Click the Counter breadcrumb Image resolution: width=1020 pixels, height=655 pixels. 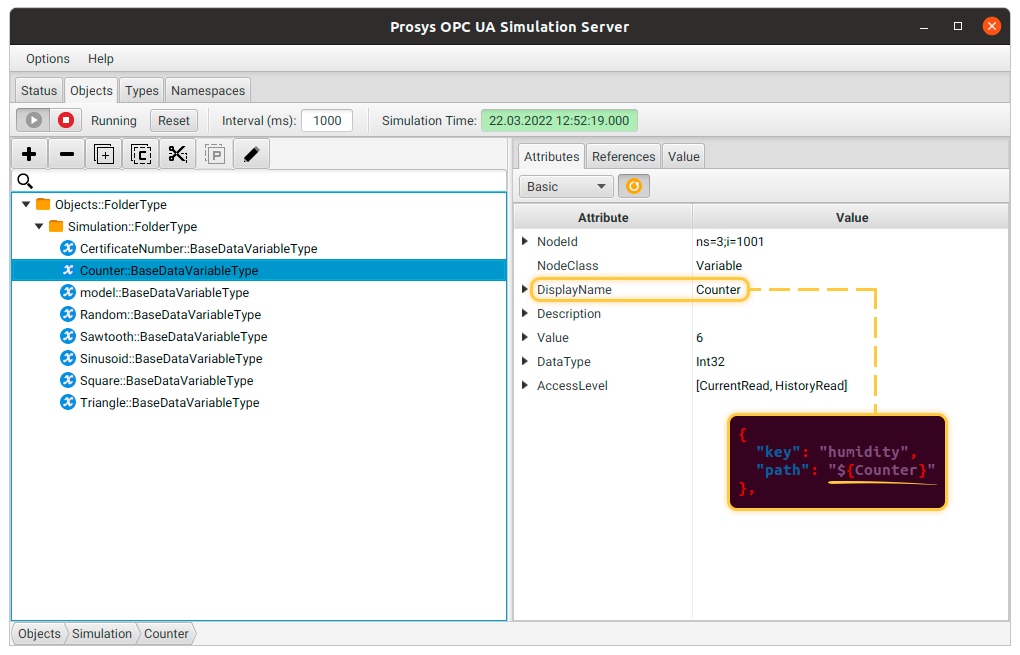tap(166, 634)
